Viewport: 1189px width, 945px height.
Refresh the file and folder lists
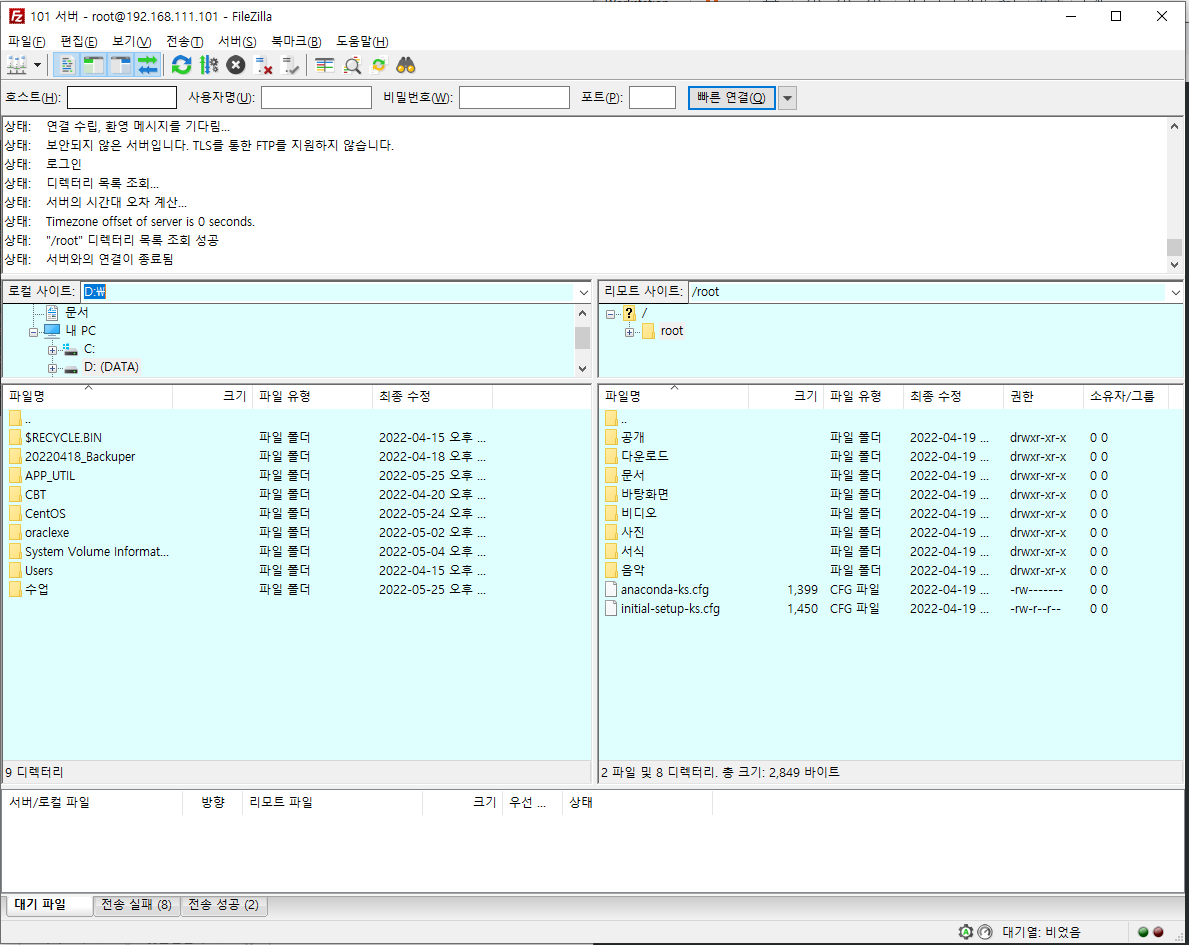[181, 65]
